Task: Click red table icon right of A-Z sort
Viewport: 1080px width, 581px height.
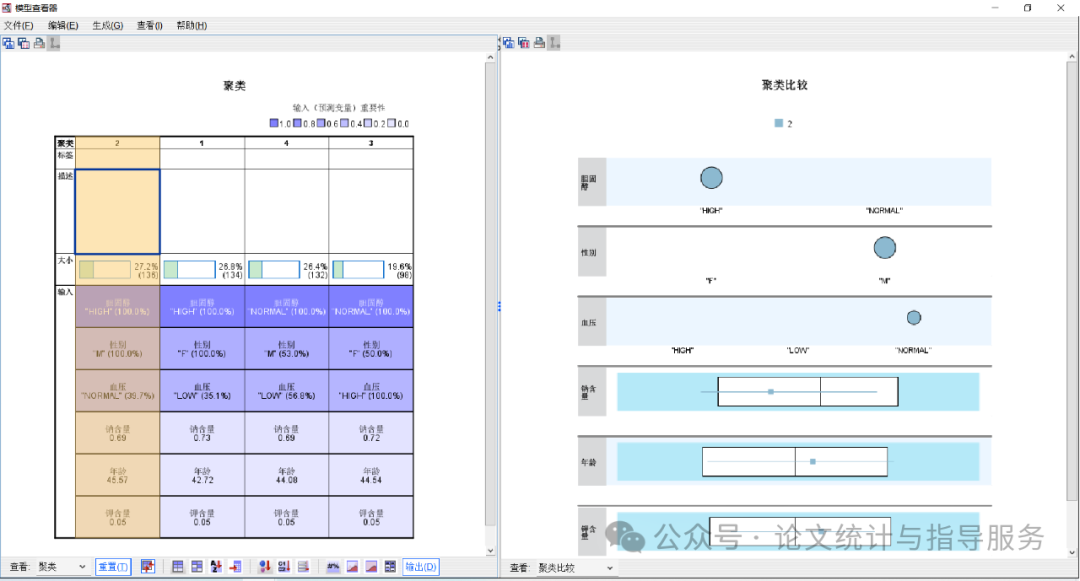Action: click(x=235, y=567)
